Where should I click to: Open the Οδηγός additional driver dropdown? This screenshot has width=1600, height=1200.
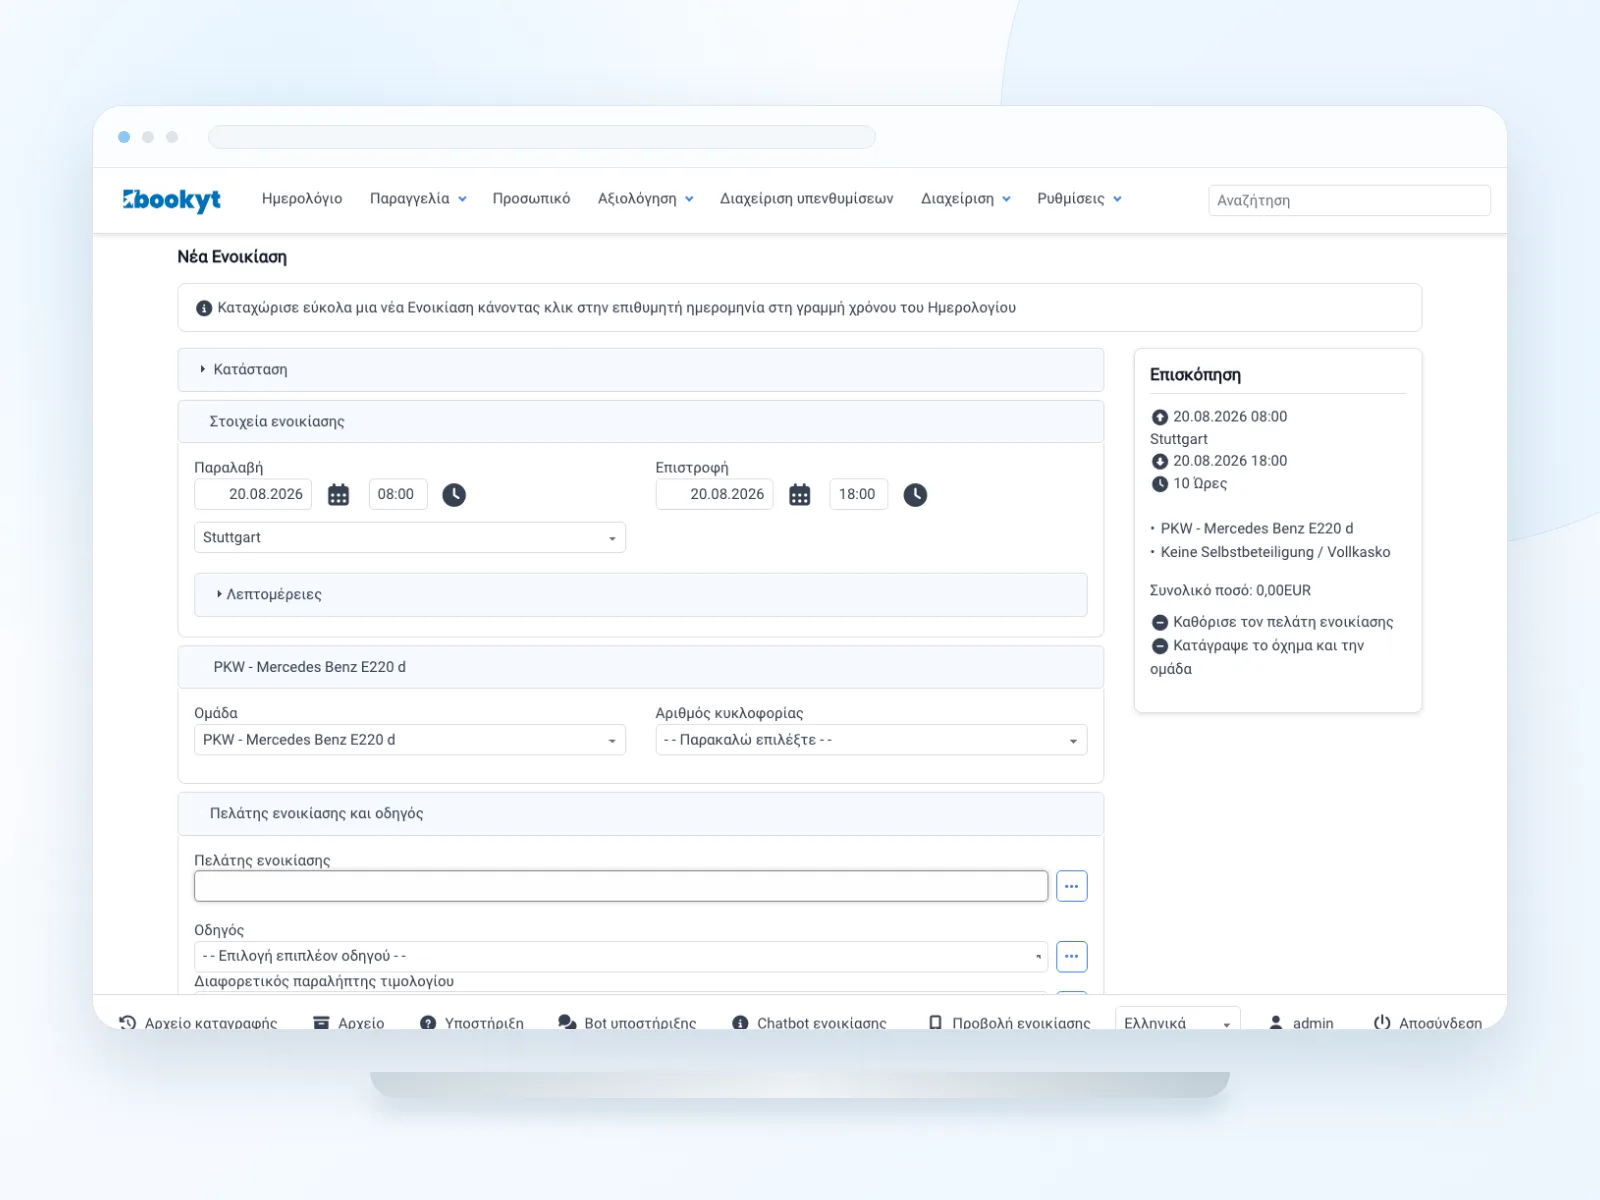621,956
